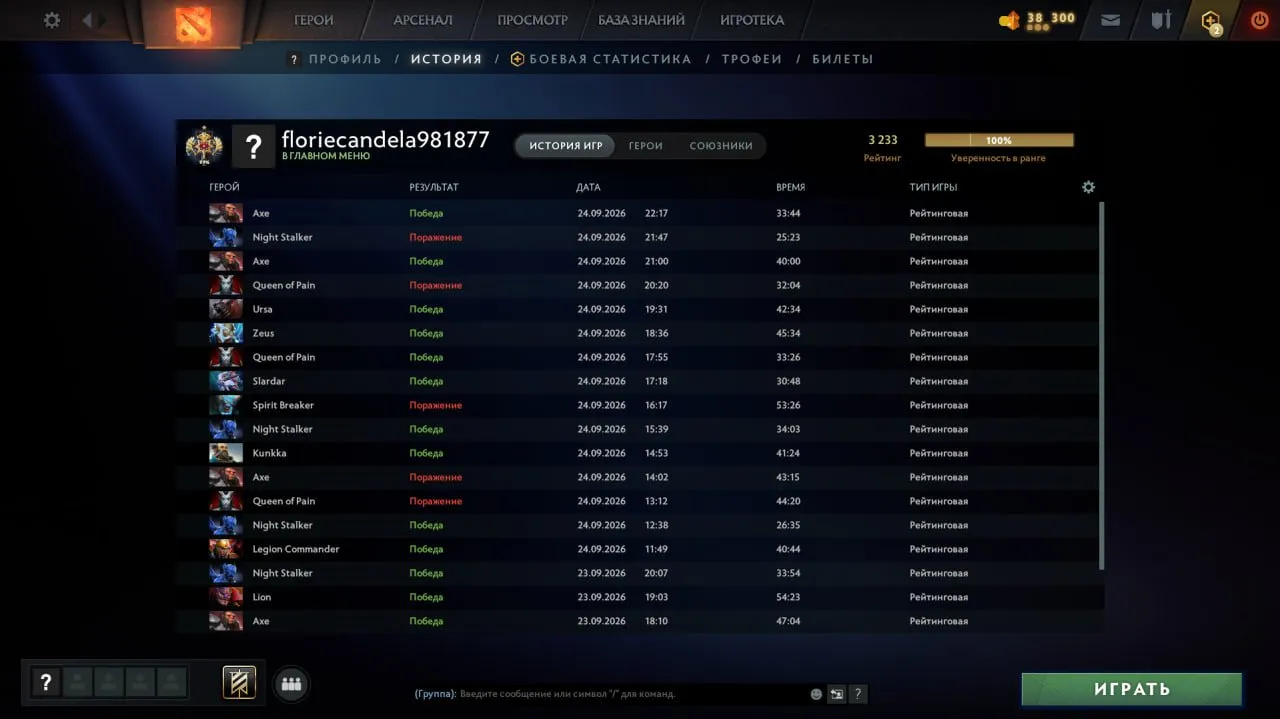1280x719 pixels.
Task: Open the ПРОСМОТР top menu
Action: coord(533,20)
